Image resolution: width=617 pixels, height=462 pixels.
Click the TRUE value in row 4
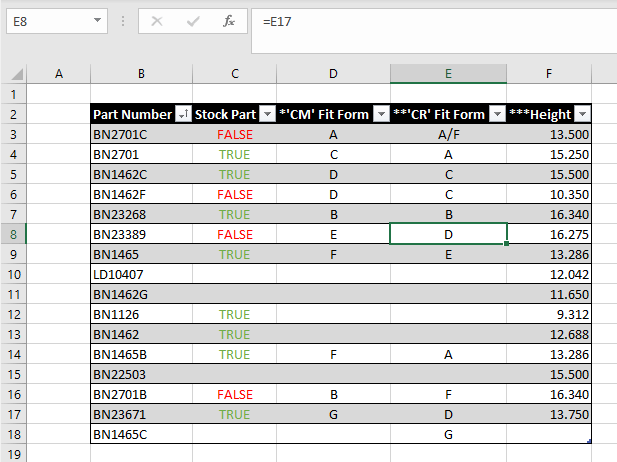coord(235,155)
